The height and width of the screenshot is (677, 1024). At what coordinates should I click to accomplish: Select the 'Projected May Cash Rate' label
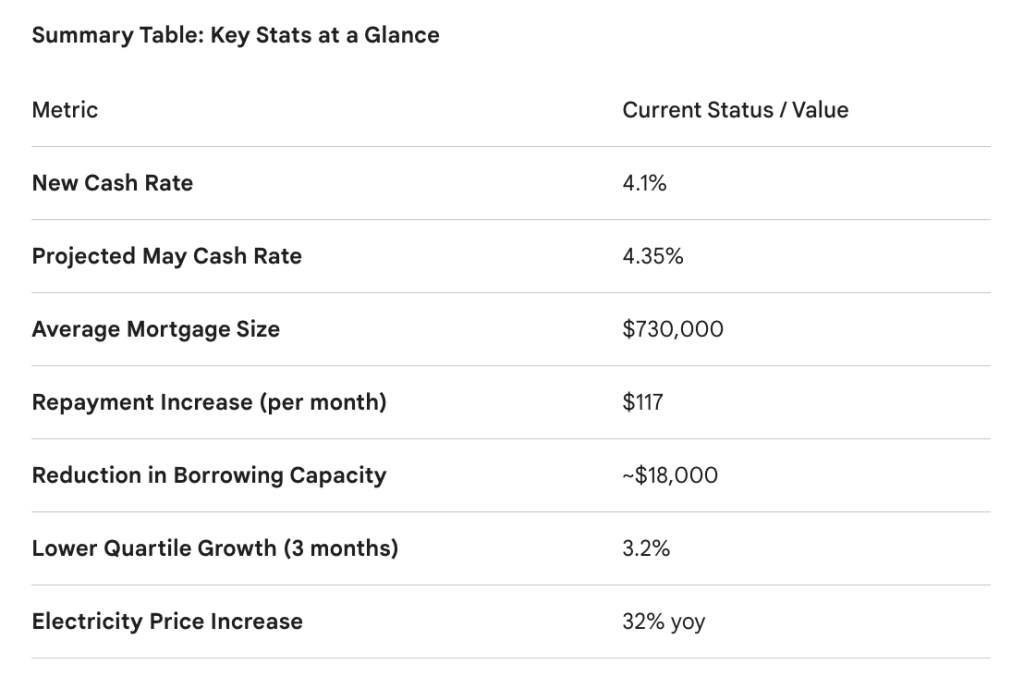[x=166, y=256]
